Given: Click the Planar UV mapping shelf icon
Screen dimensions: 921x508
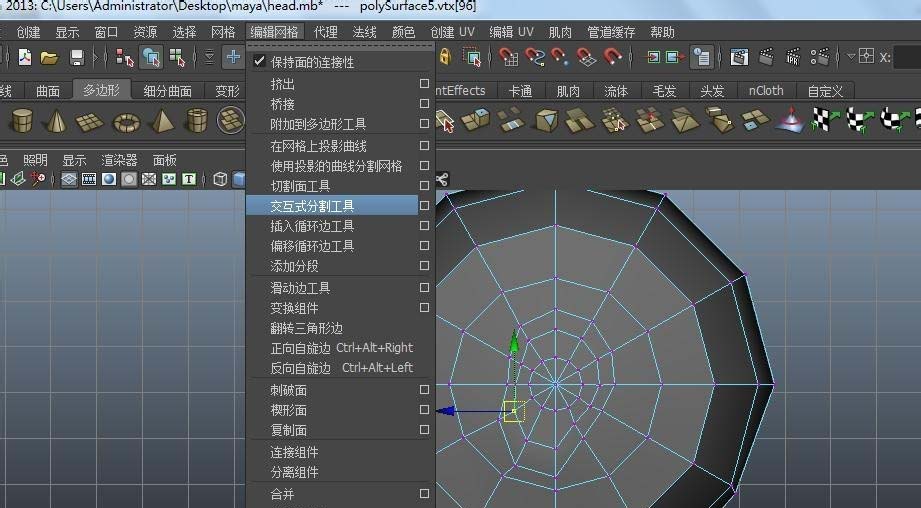Looking at the screenshot, I should [825, 119].
